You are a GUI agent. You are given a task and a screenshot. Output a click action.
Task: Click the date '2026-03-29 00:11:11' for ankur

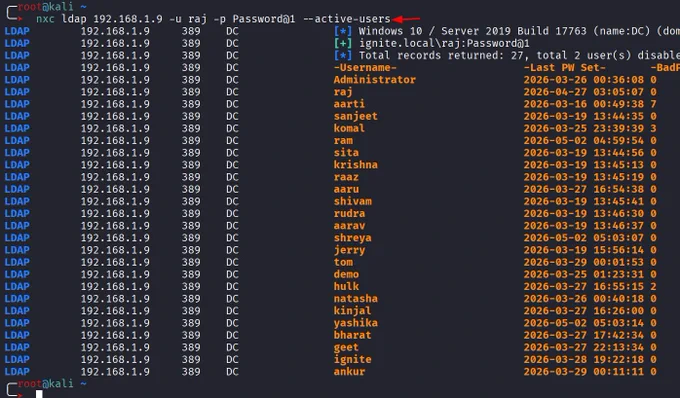point(583,371)
